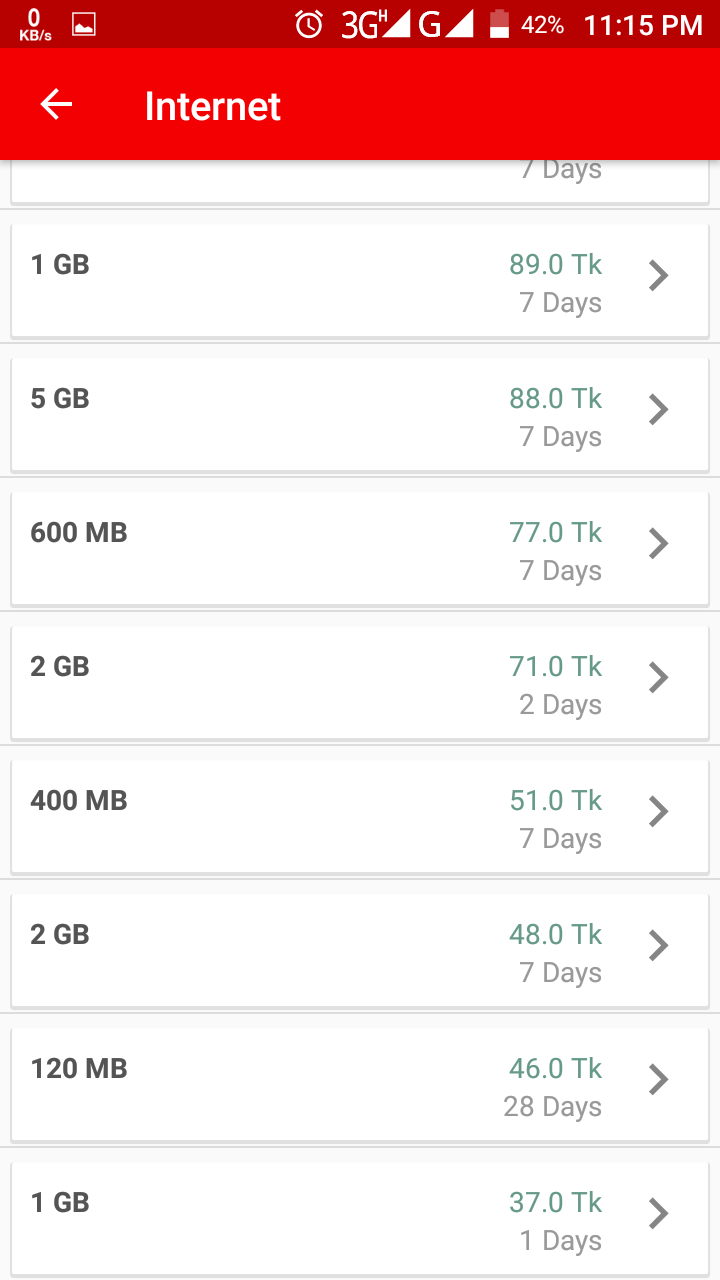Tap the battery status icon
The width and height of the screenshot is (720, 1280).
[499, 24]
